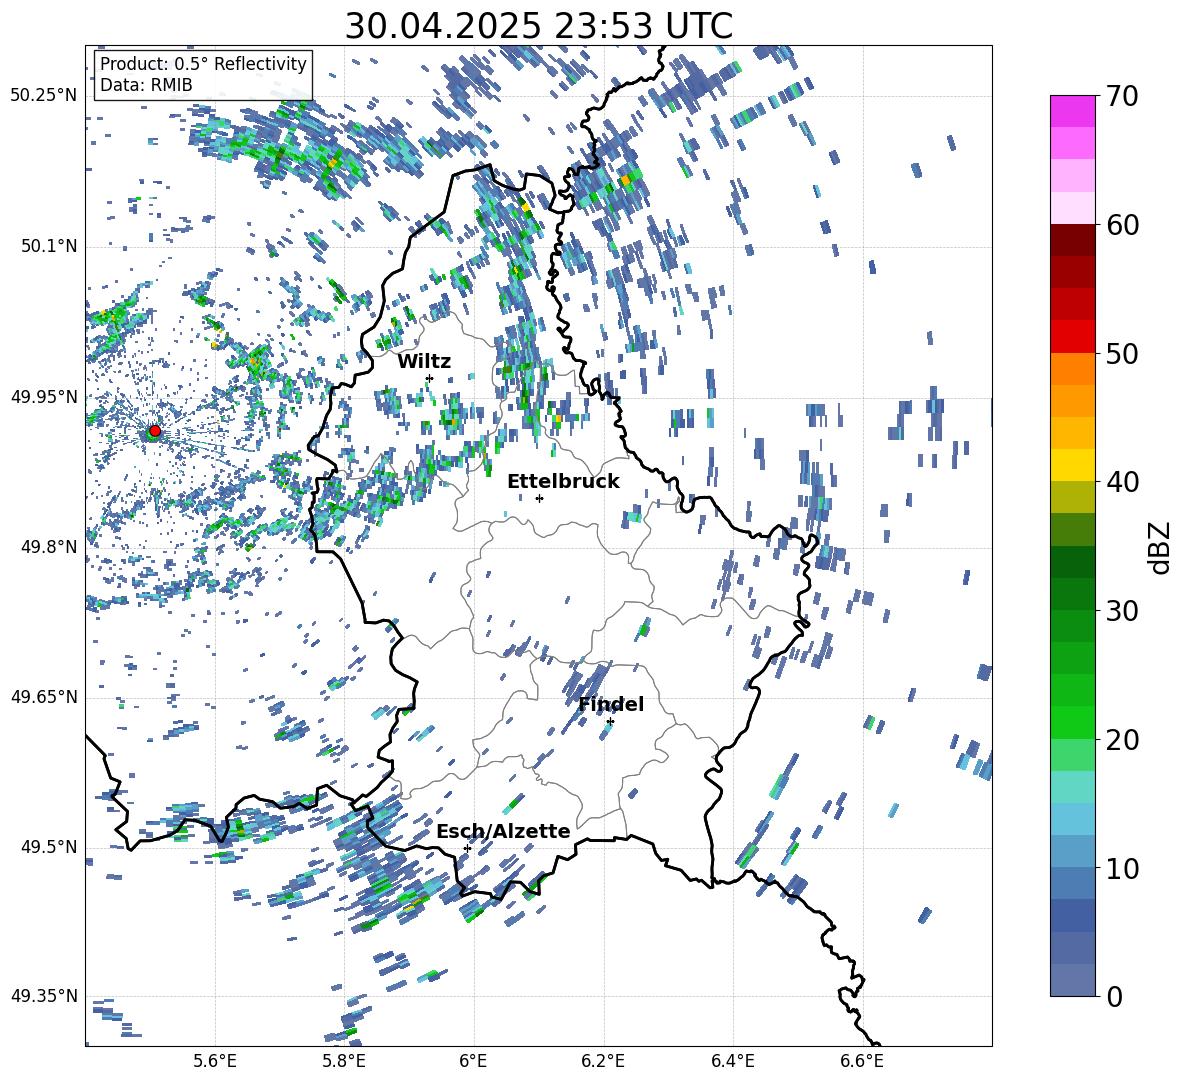Click the 6.6°E longitude label
The width and height of the screenshot is (1184, 1081).
862,1062
